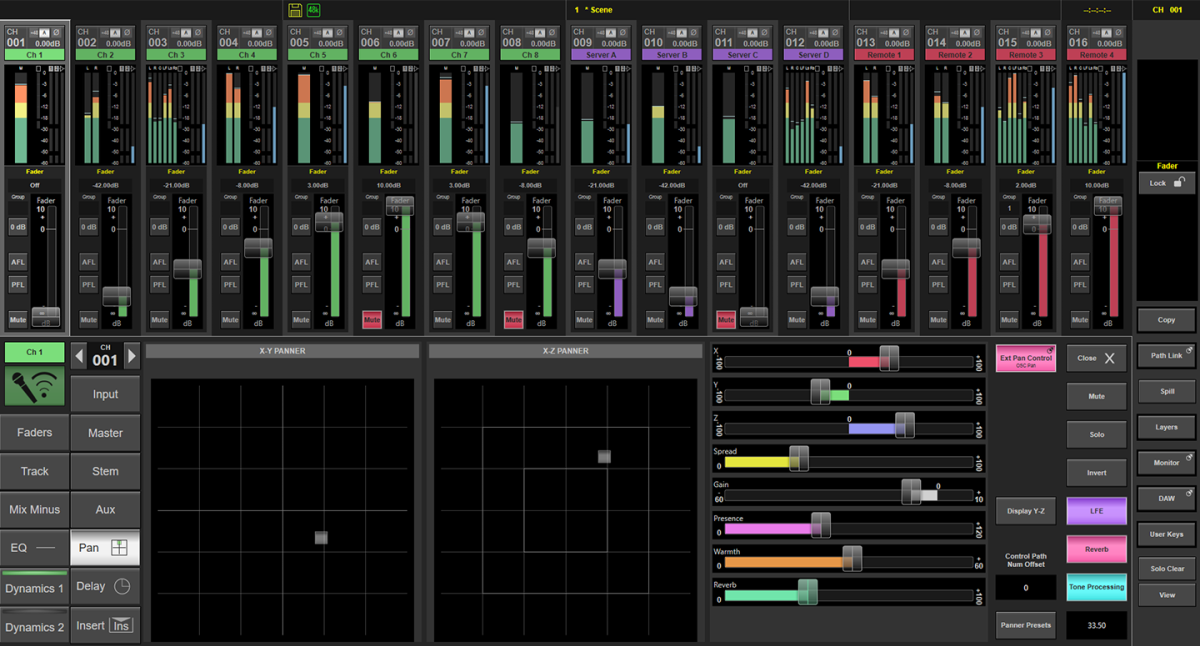The width and height of the screenshot is (1200, 646).
Task: Click the green 48k sample rate icon
Action: (x=314, y=10)
